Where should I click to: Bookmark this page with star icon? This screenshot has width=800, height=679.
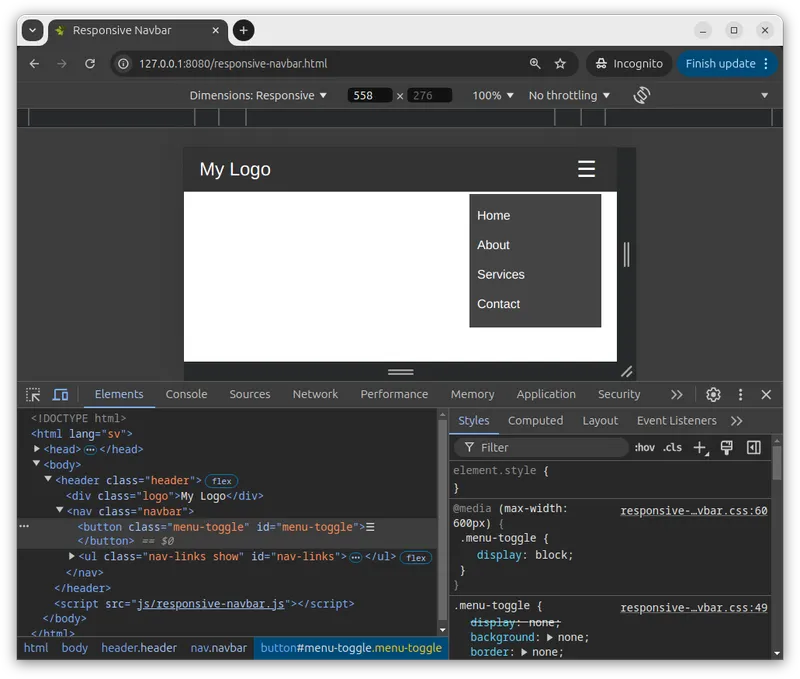pos(560,63)
